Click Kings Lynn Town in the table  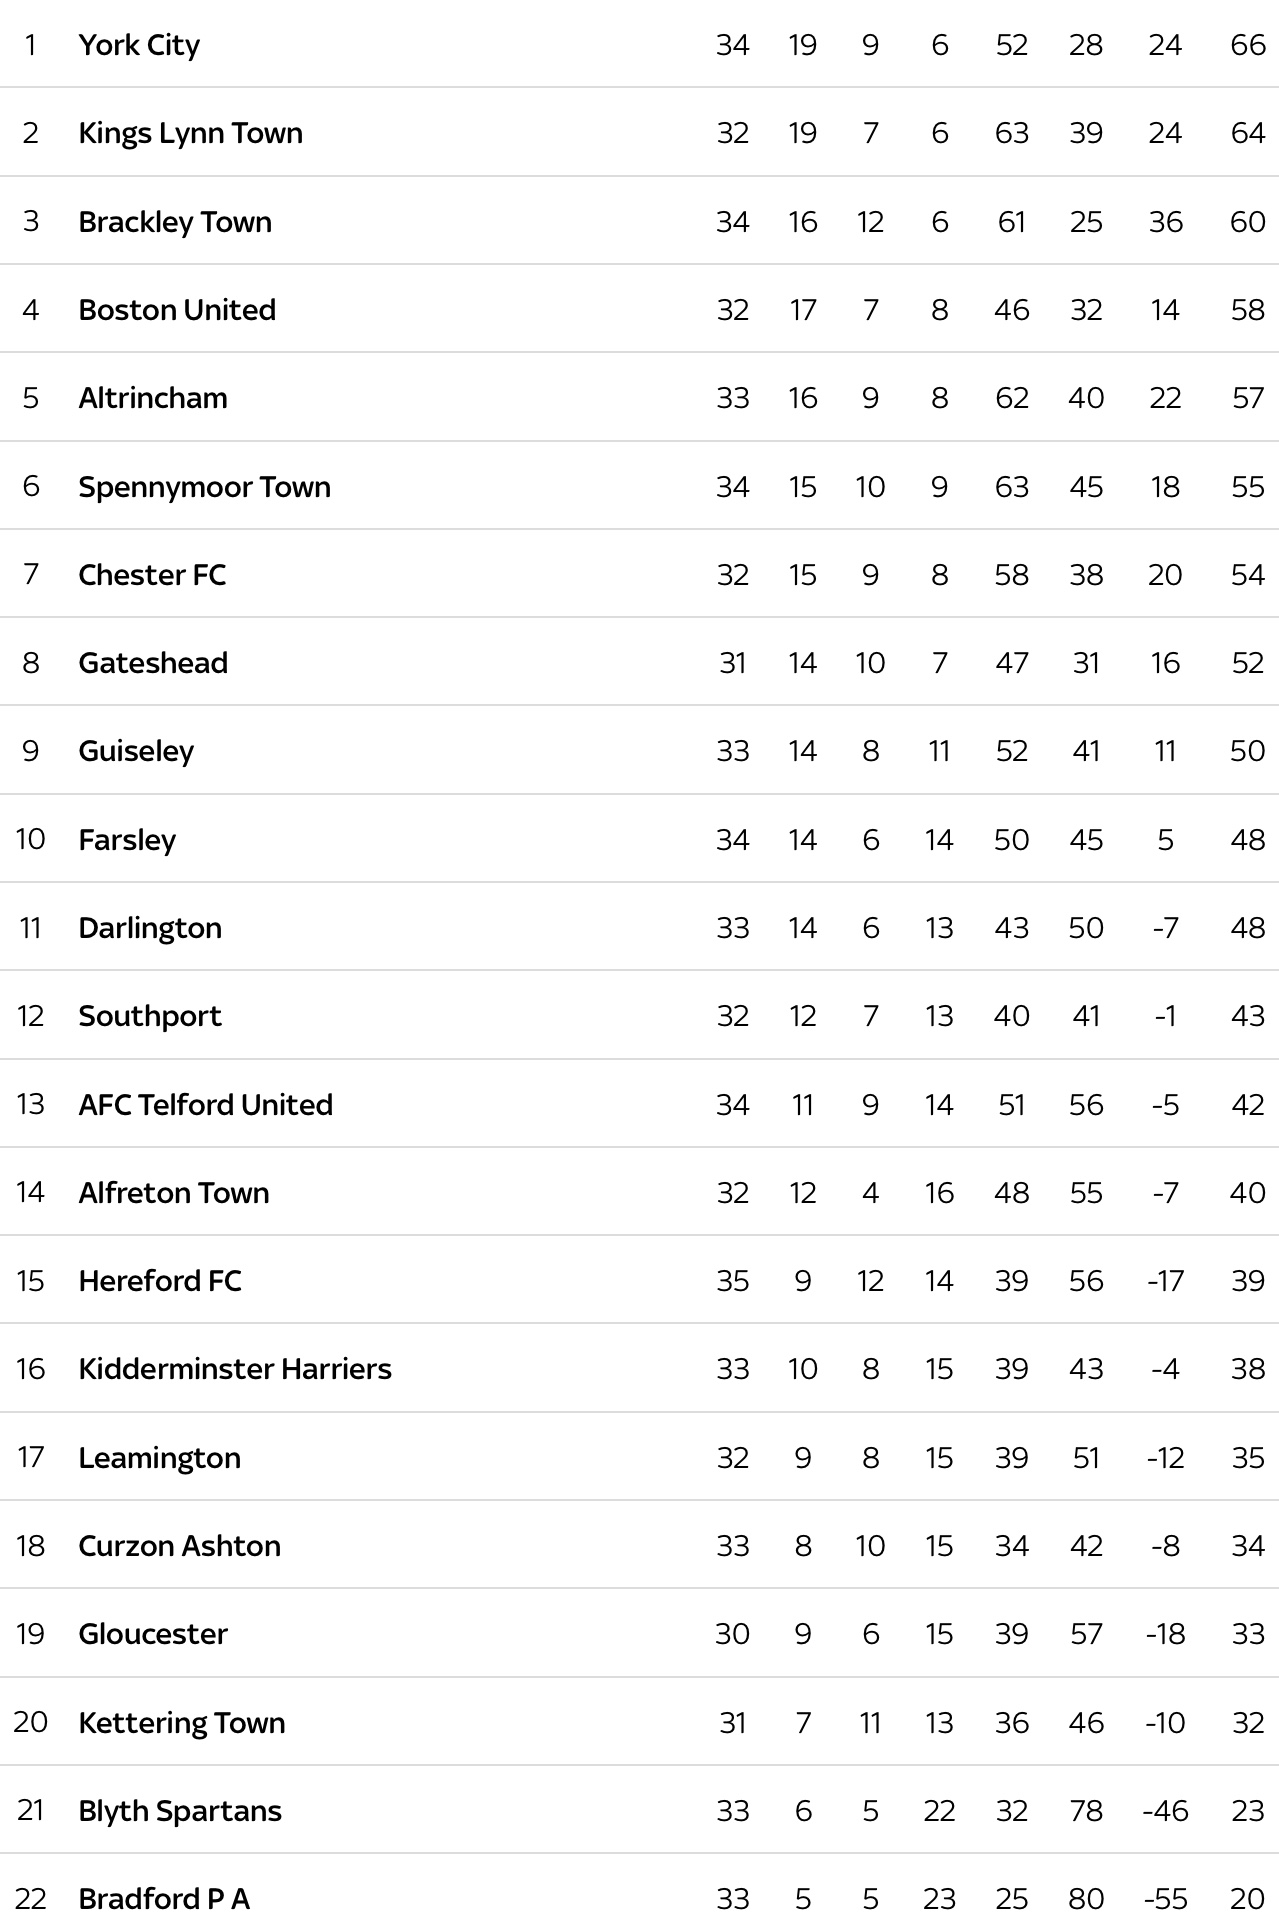[x=190, y=133]
